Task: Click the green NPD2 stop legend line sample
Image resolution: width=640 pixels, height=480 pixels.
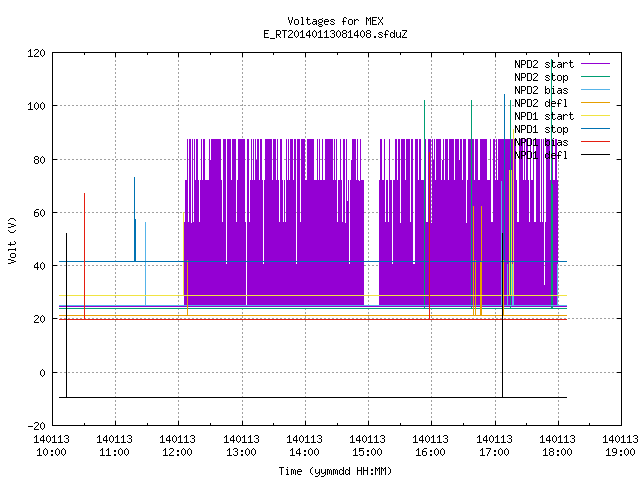Action: coord(596,77)
